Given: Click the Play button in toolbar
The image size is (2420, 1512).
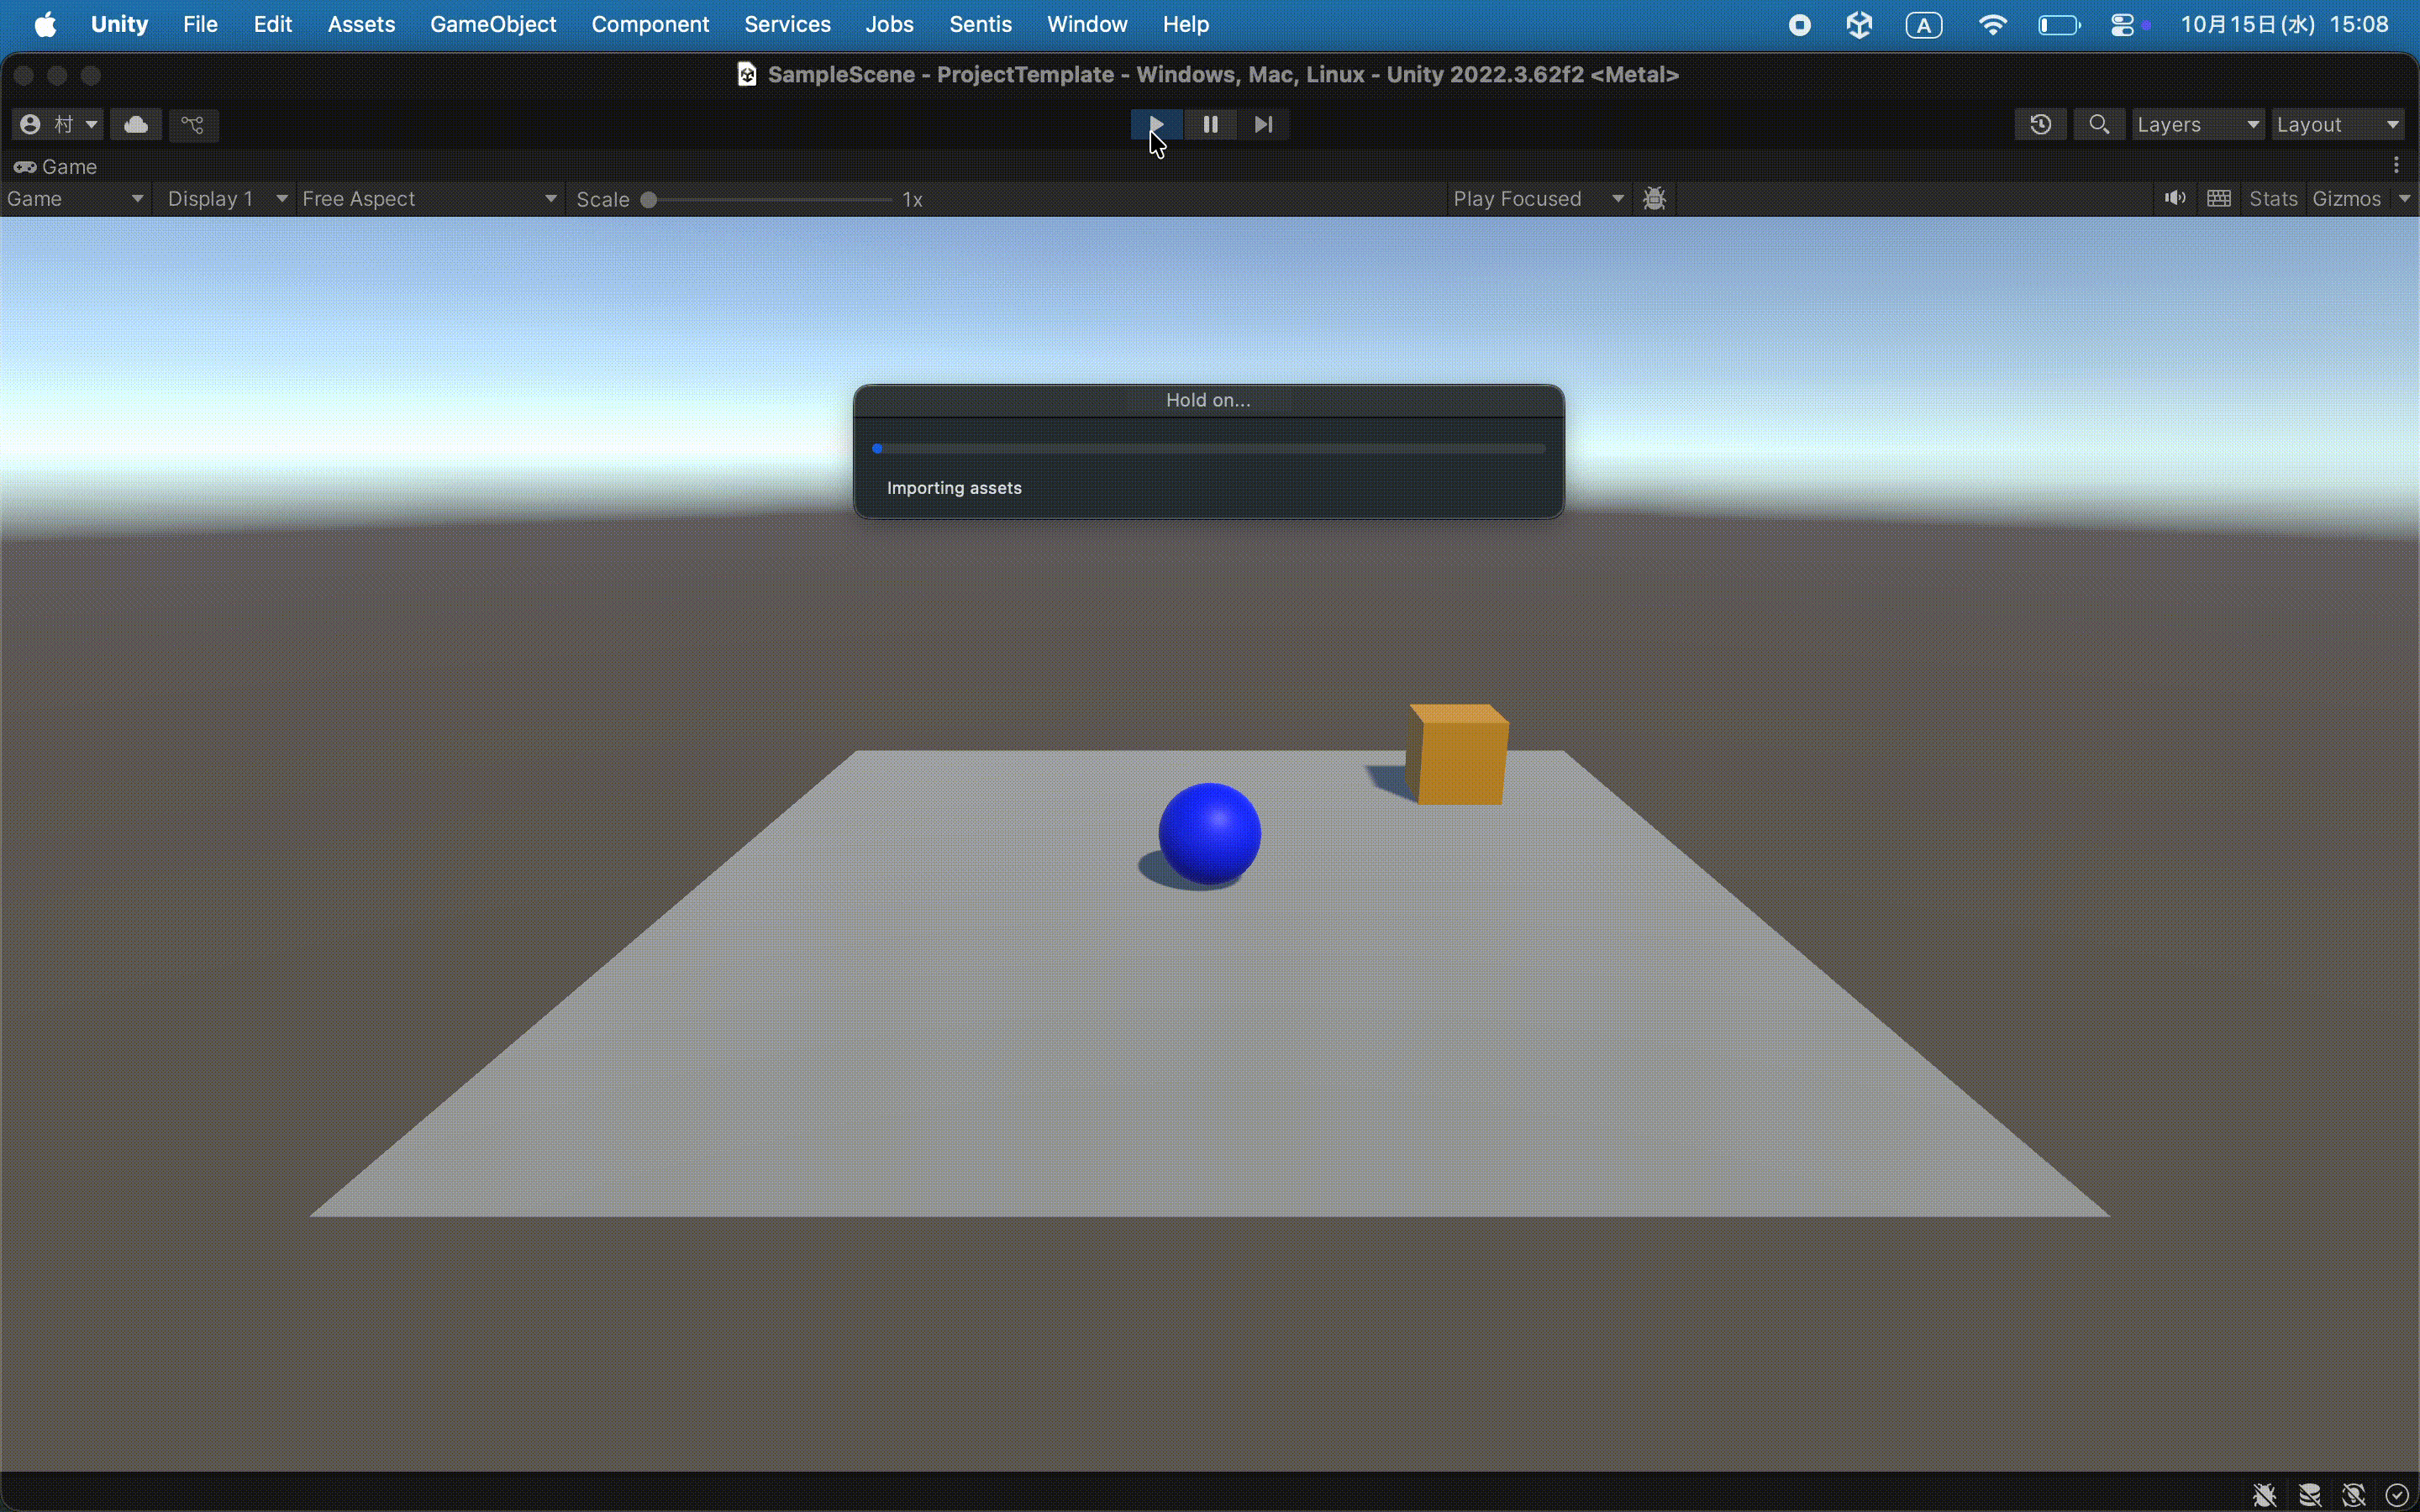Looking at the screenshot, I should tap(1156, 124).
